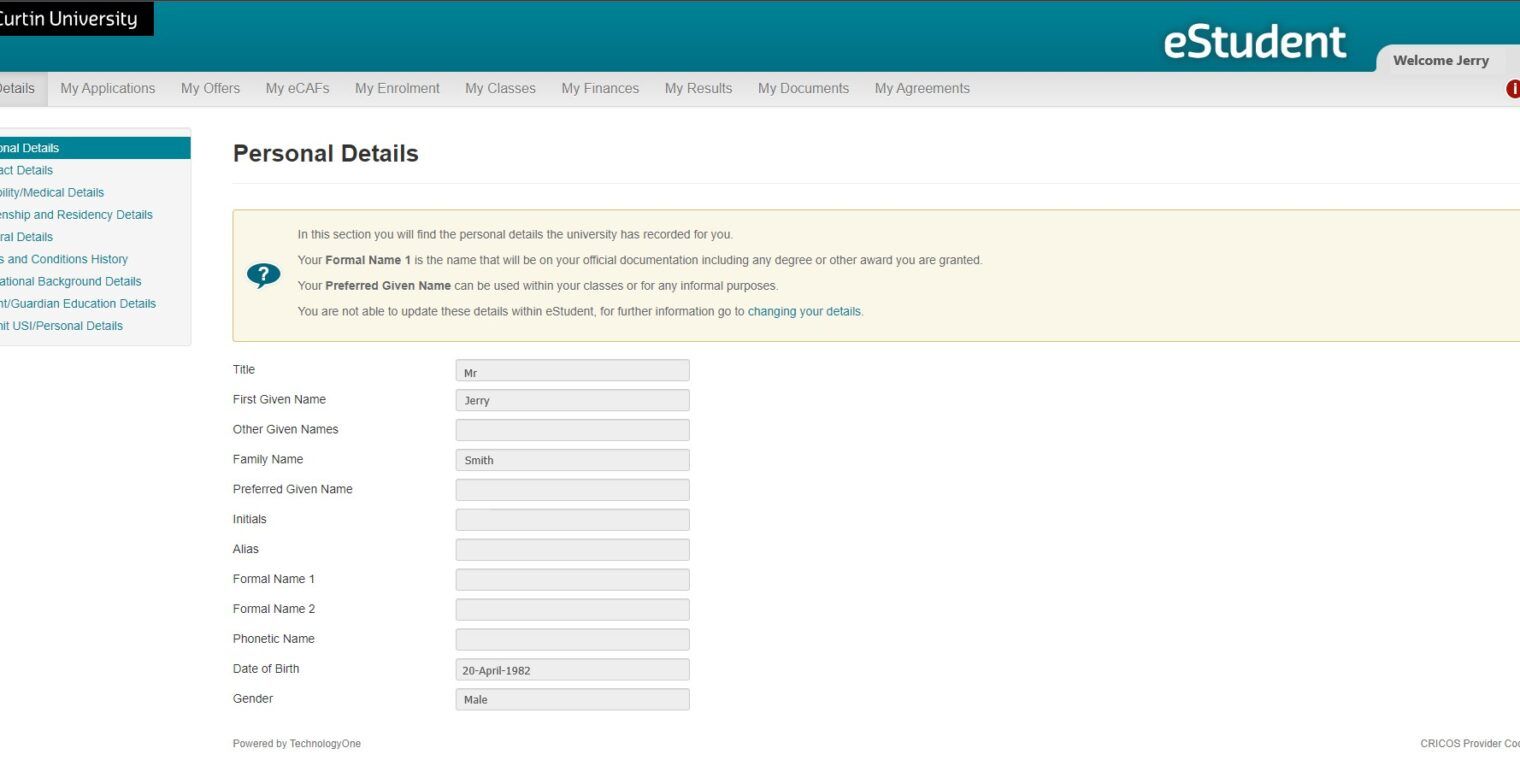Go to My Documents tab

pyautogui.click(x=803, y=88)
